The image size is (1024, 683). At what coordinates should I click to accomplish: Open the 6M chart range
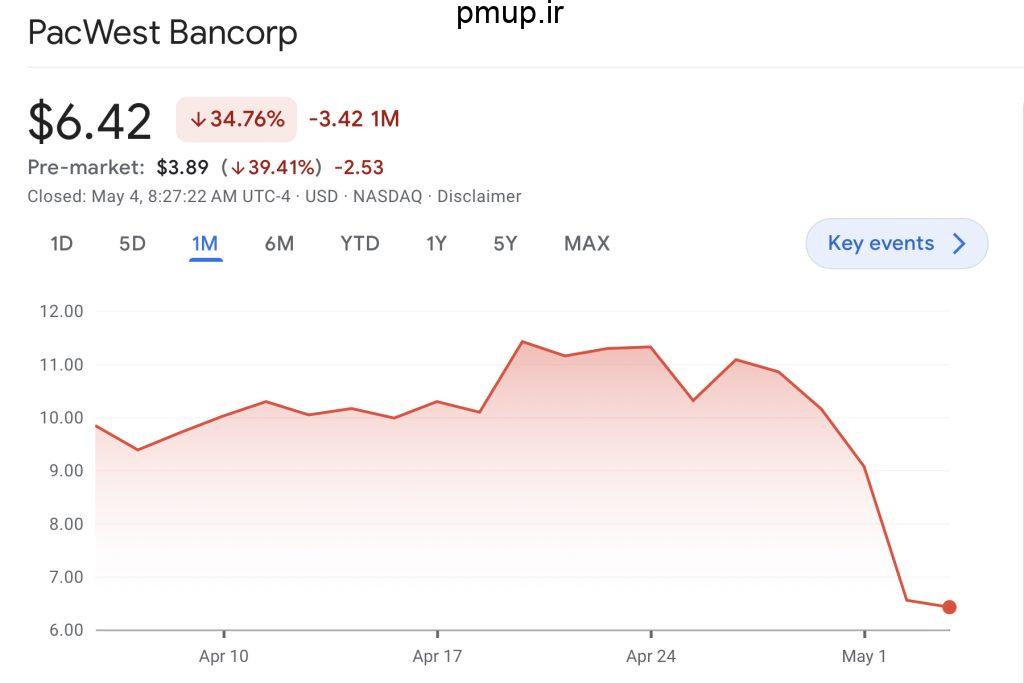(x=279, y=244)
